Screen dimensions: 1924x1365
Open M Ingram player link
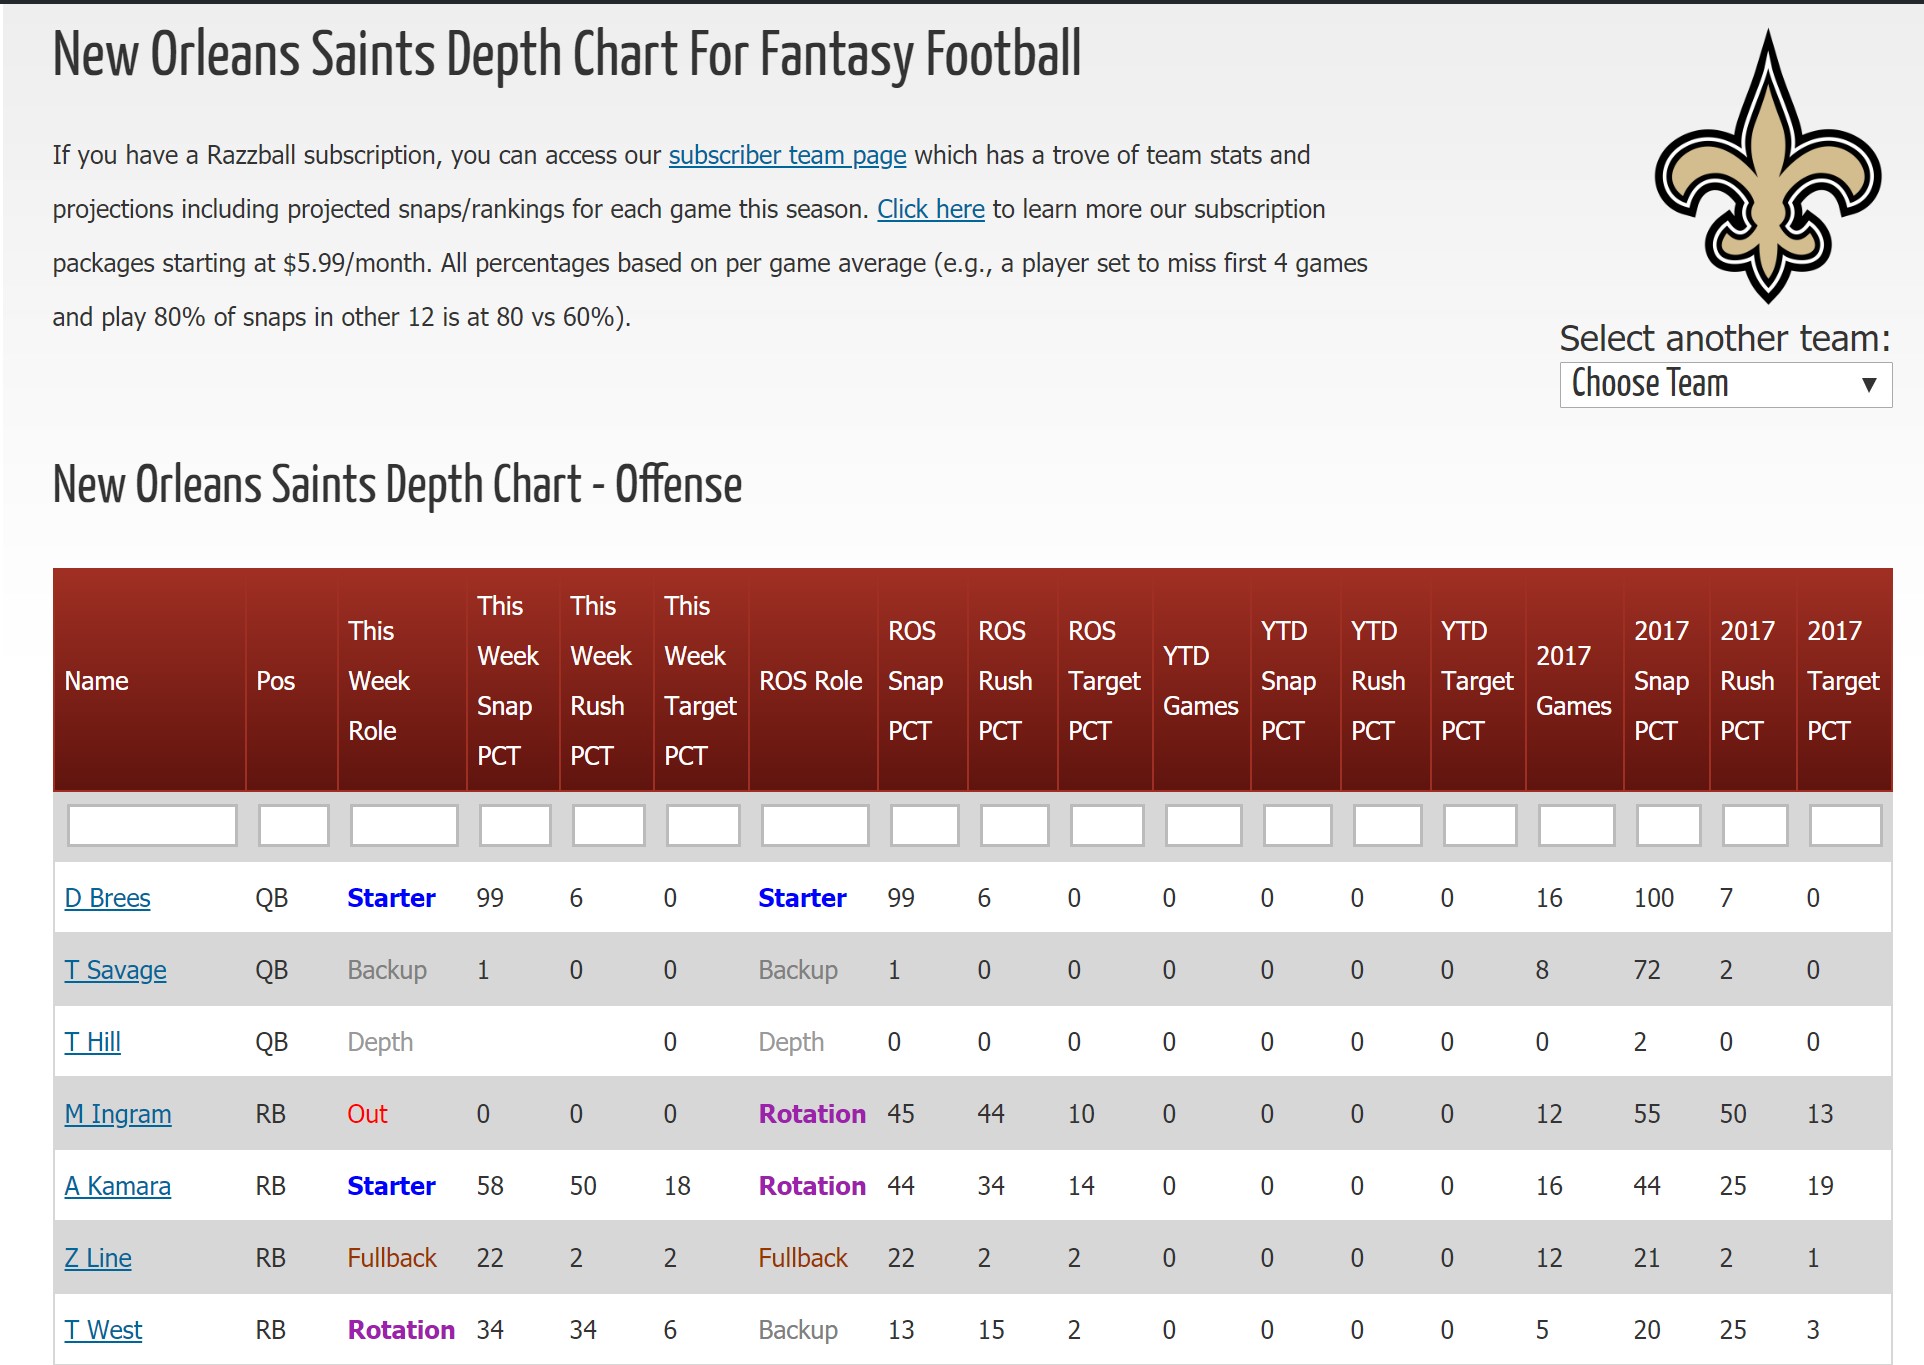pyautogui.click(x=118, y=1114)
